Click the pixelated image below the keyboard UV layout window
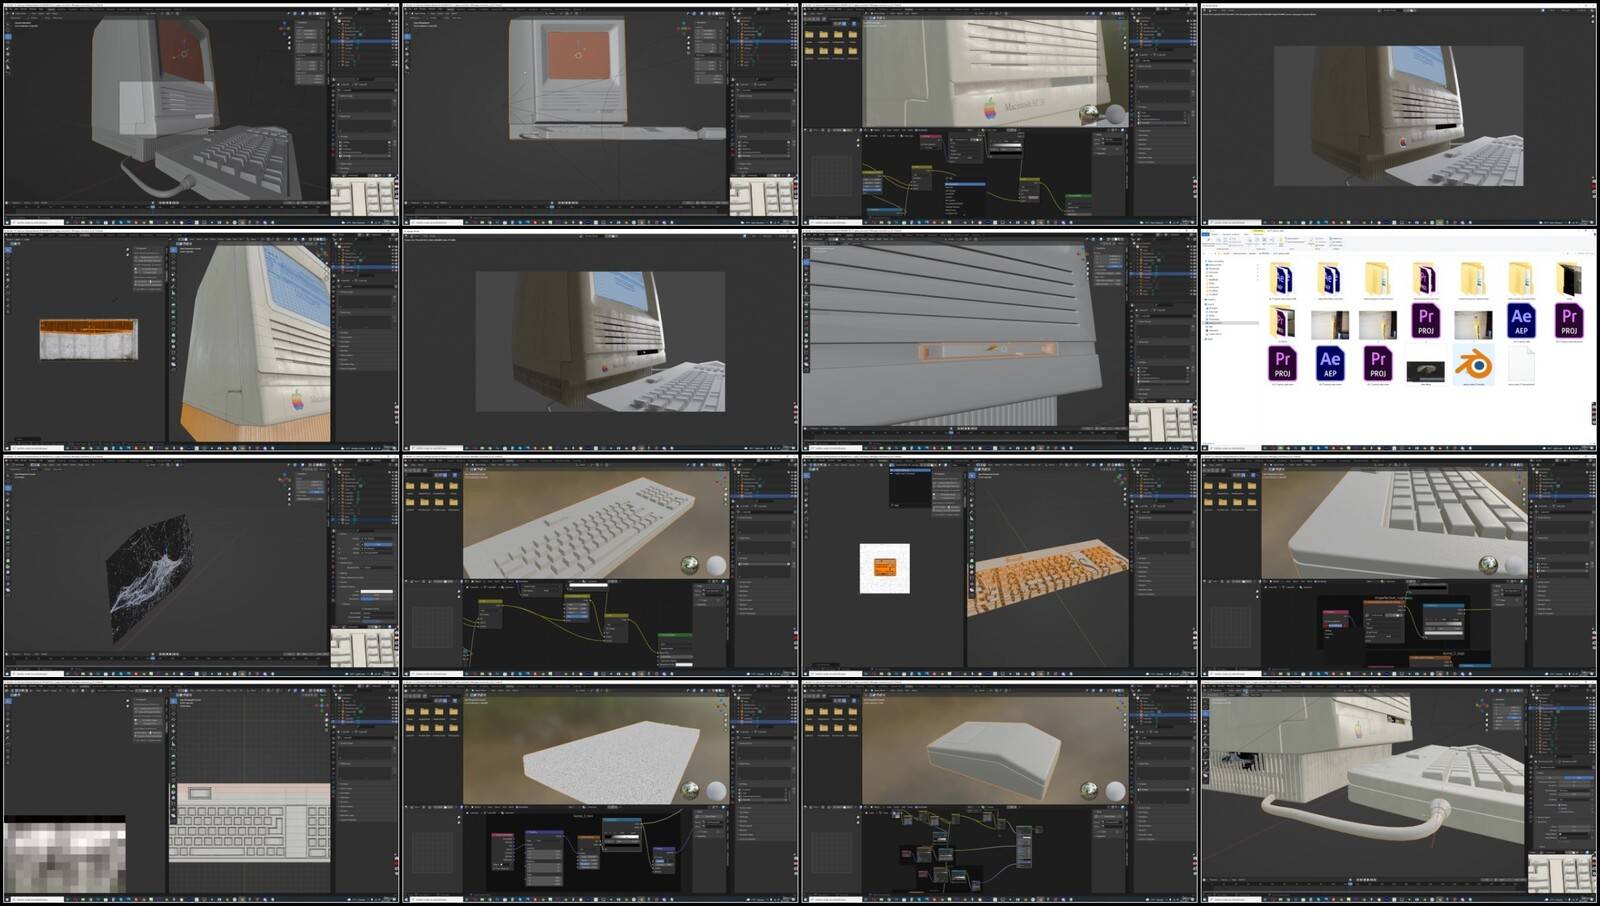This screenshot has height=906, width=1600. (65, 854)
